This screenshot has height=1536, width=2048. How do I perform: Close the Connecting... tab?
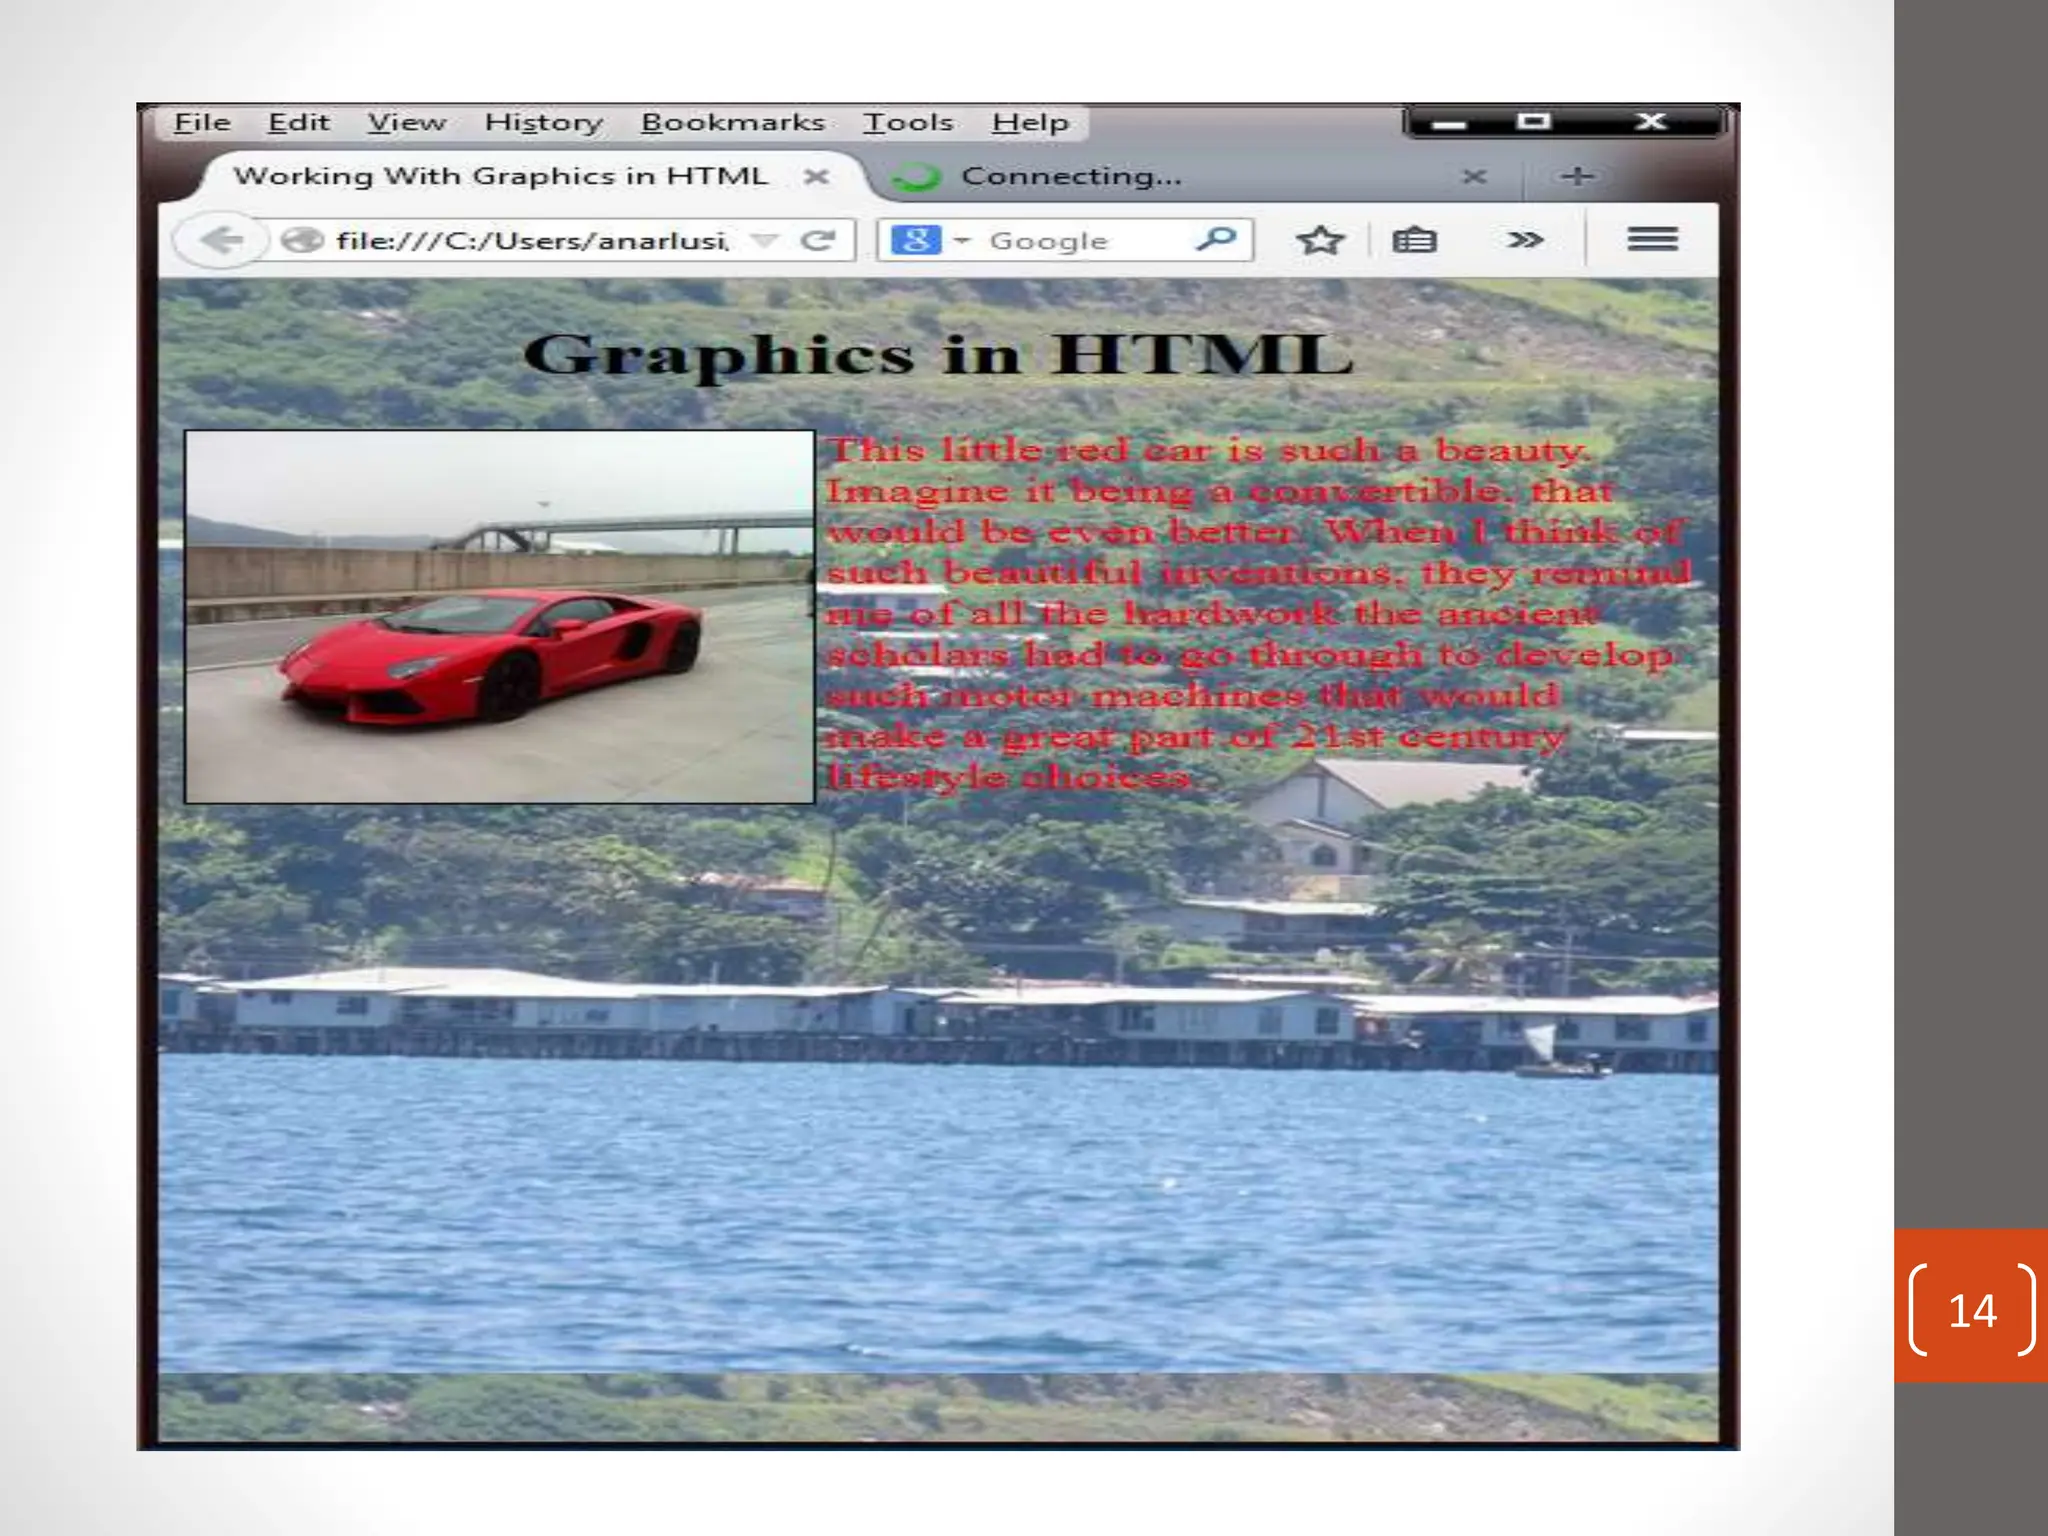point(1473,177)
